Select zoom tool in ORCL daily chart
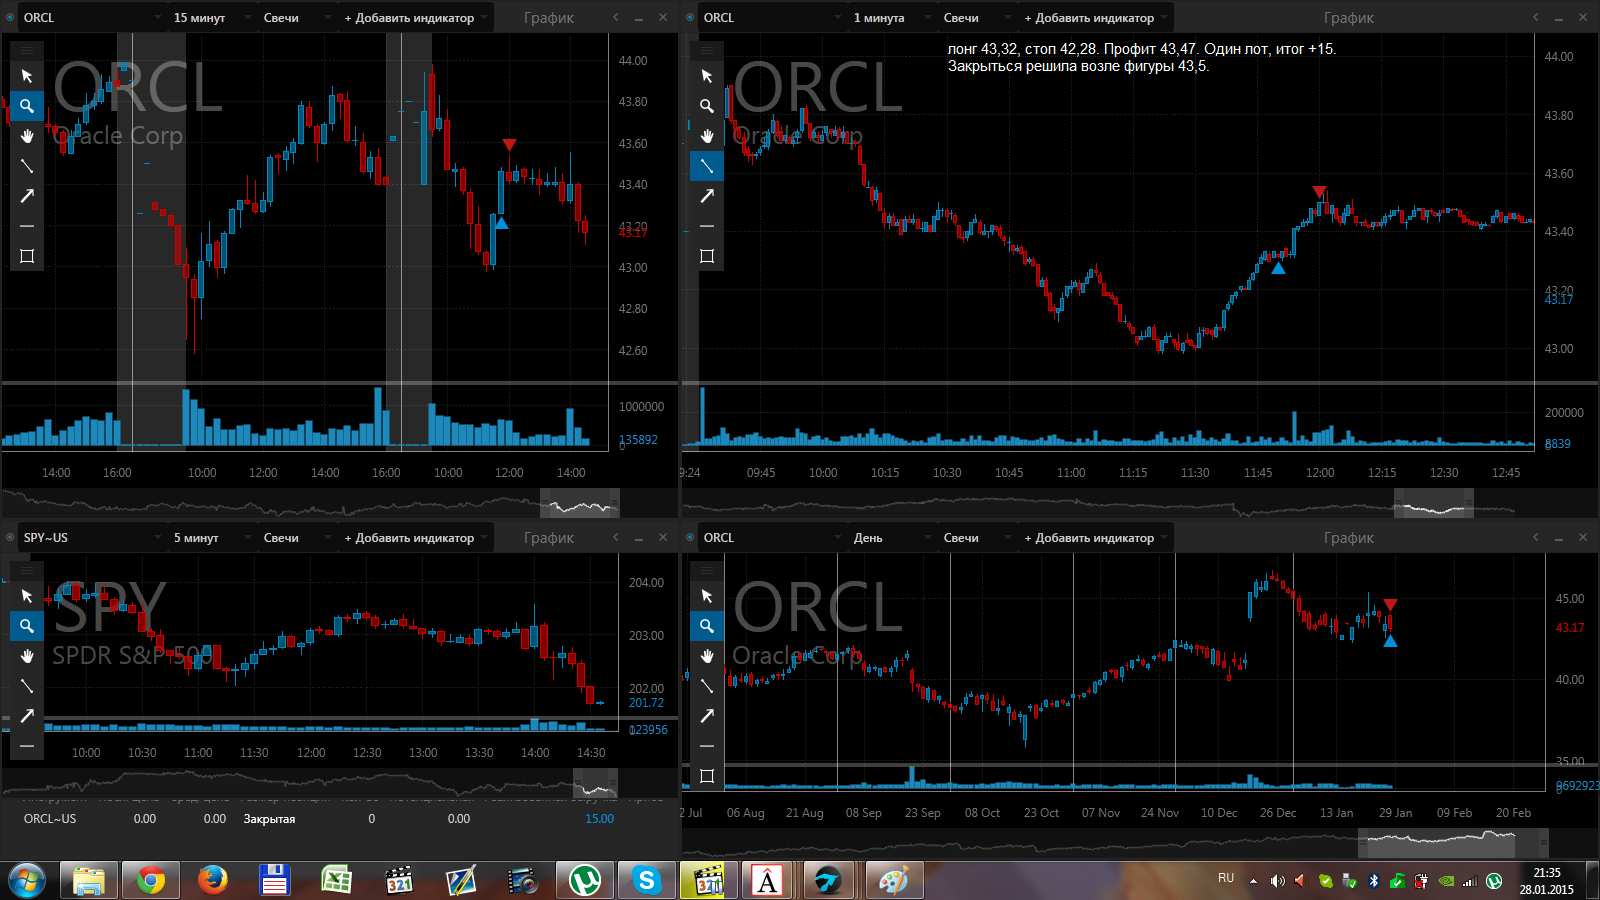This screenshot has height=900, width=1600. click(707, 626)
